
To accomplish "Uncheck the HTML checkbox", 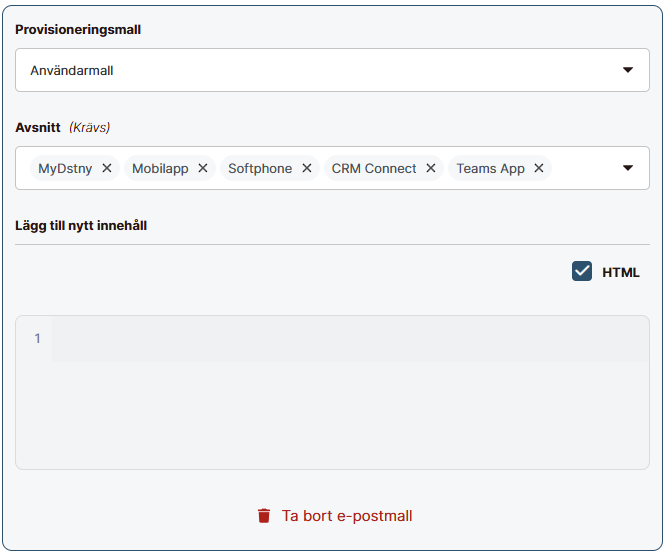I will pos(582,271).
